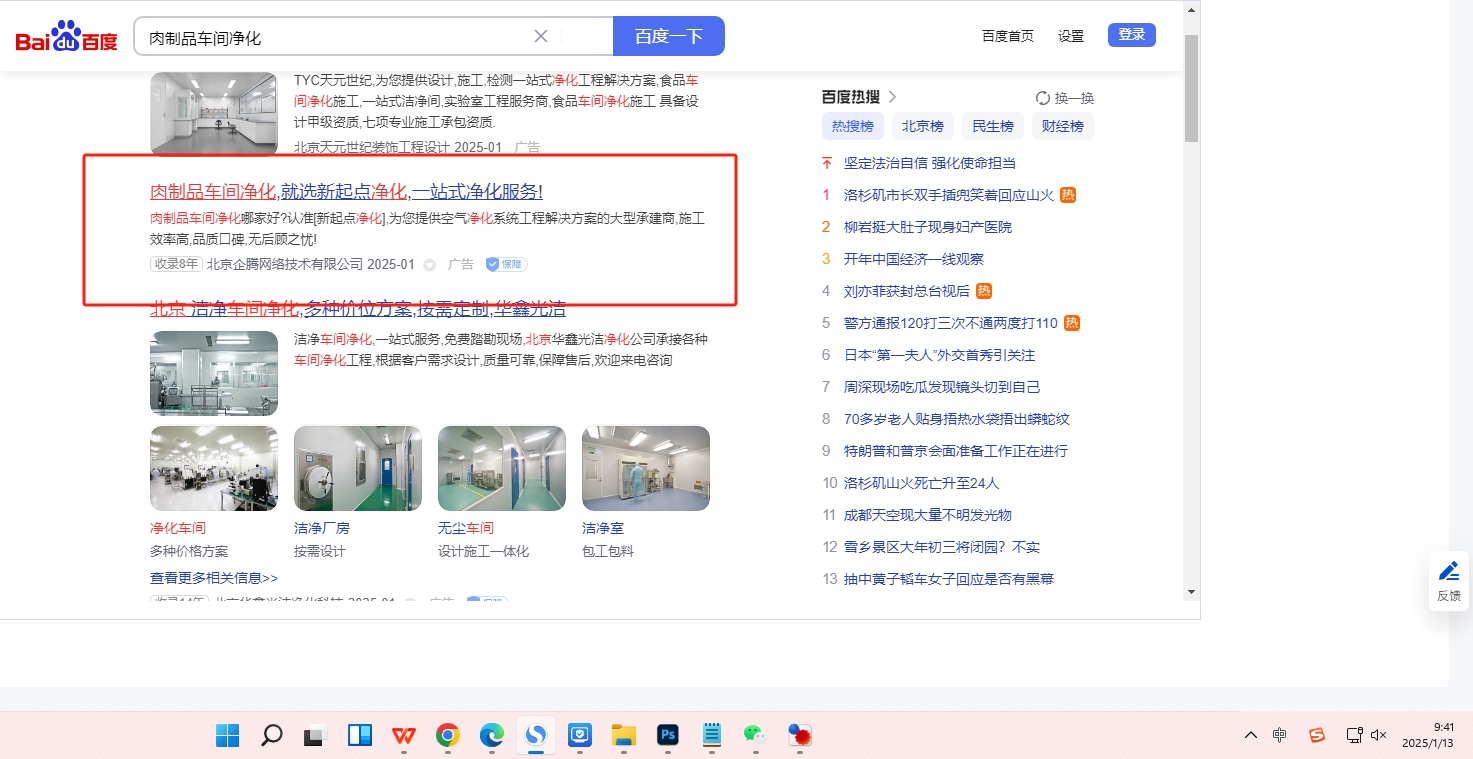This screenshot has height=759, width=1473.
Task: Click the 百度一下 search button
Action: pyautogui.click(x=669, y=36)
